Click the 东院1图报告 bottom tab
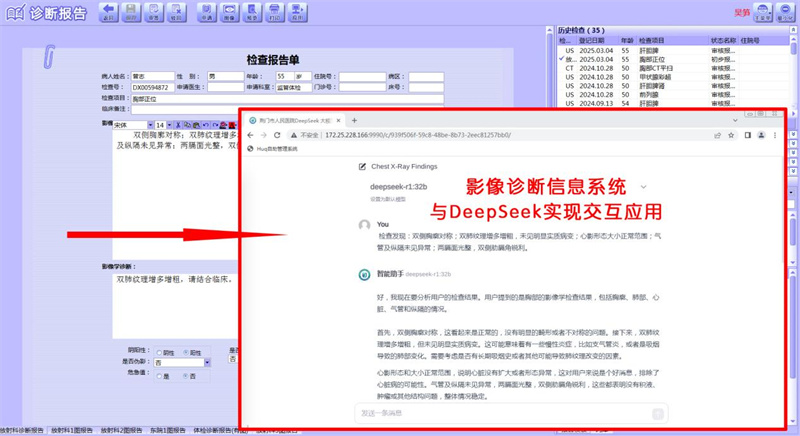The image size is (800, 436). [x=167, y=430]
